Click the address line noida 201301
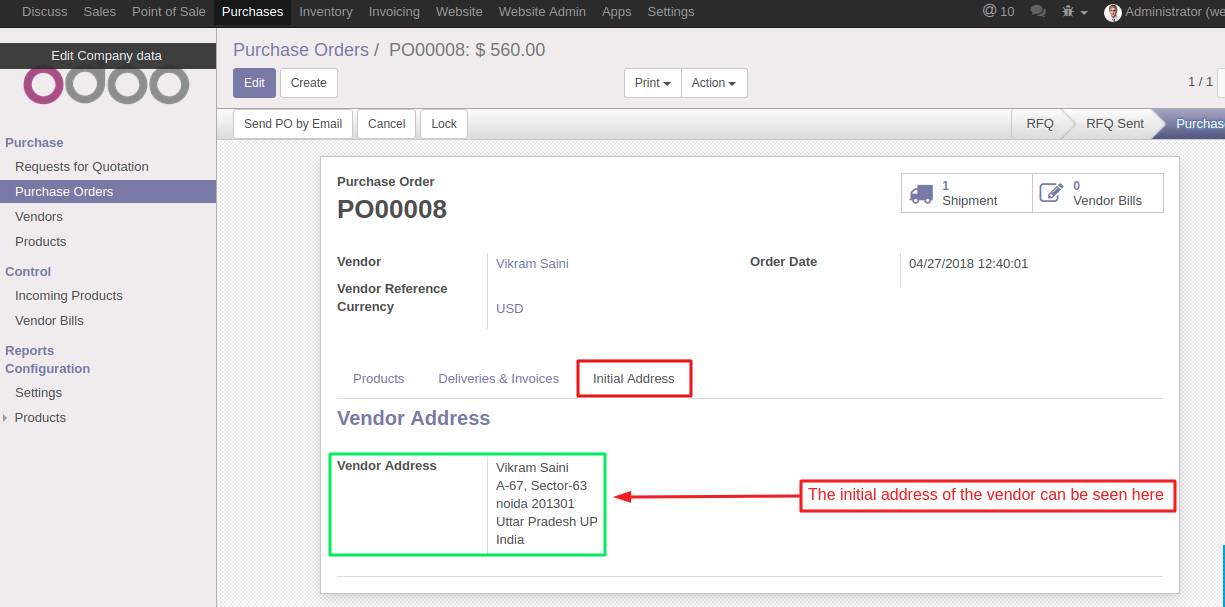Screen dimensions: 1225x607 click(x=535, y=504)
